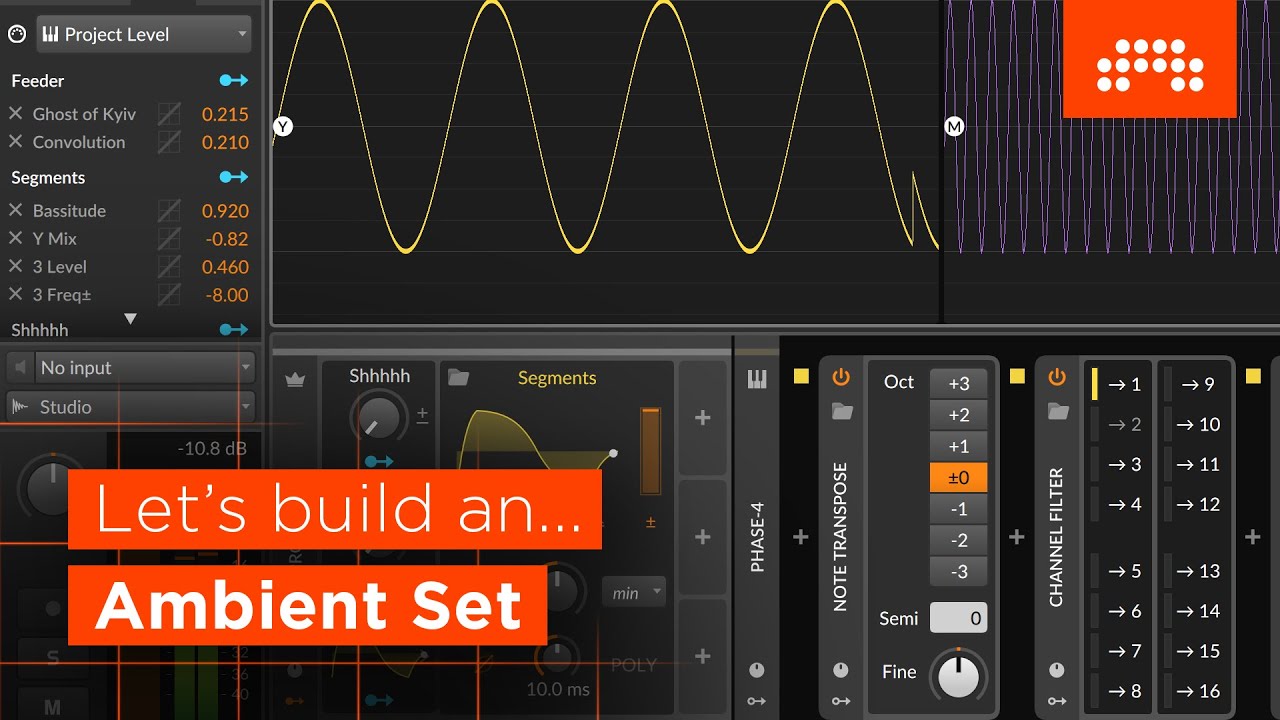The height and width of the screenshot is (720, 1280).
Task: Adjust the Fine tuning knob
Action: pos(958,675)
